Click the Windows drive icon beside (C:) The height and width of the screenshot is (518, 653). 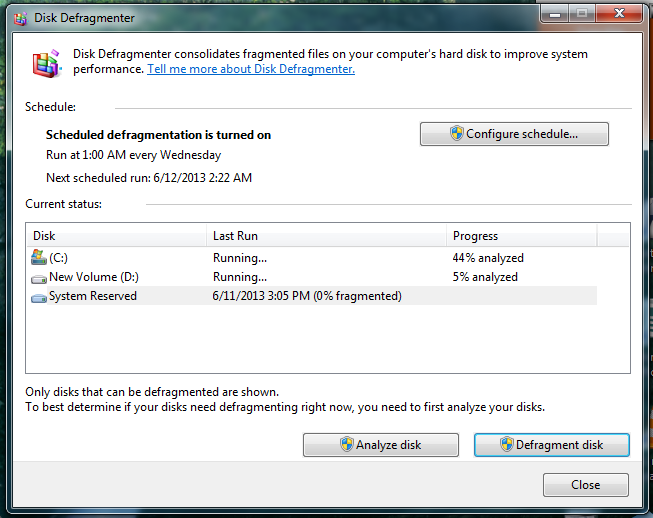39,257
